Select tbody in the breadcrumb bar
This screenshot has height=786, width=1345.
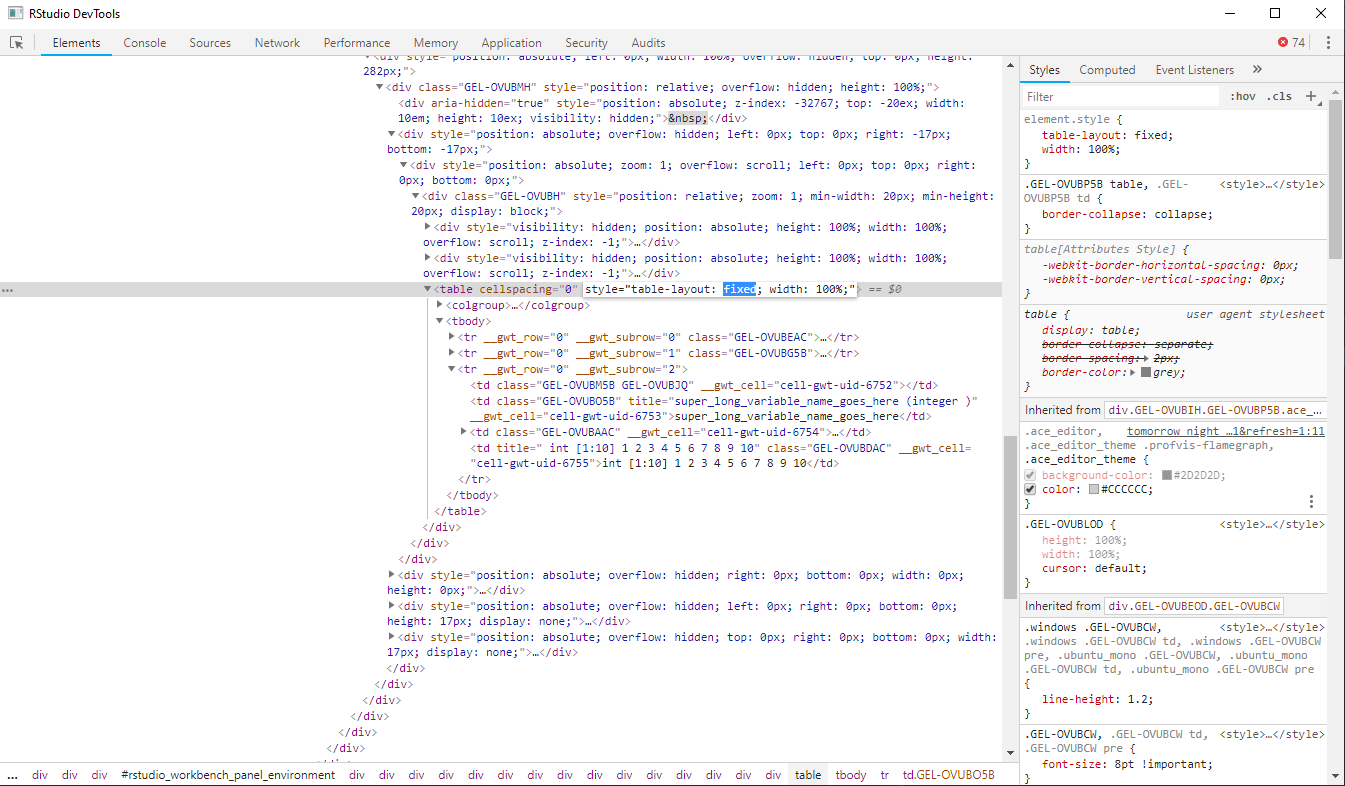pos(850,774)
